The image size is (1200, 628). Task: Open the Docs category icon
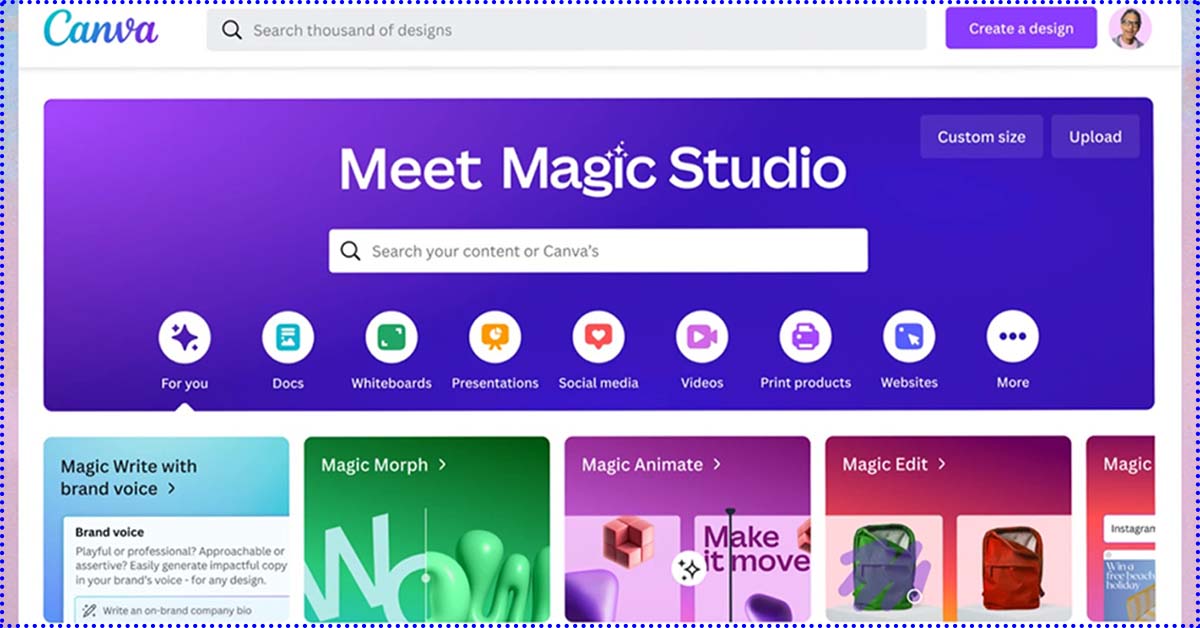(x=288, y=337)
